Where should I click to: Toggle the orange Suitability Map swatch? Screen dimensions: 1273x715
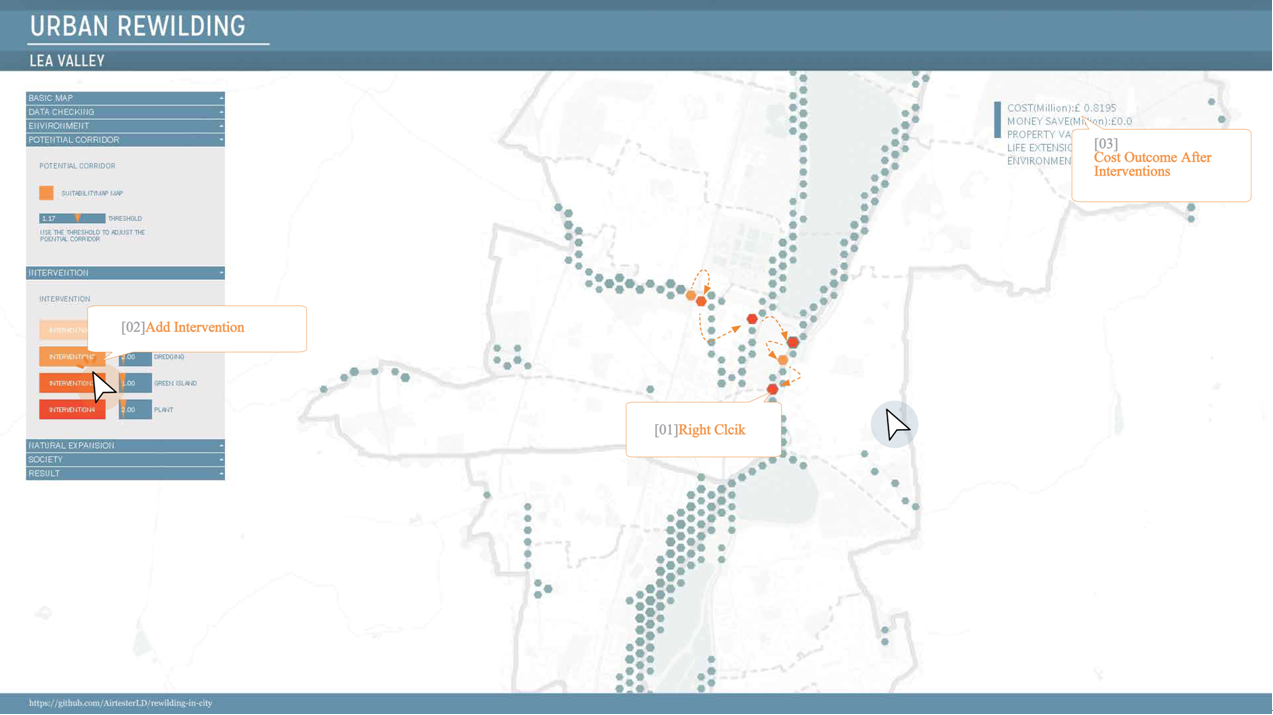coord(46,193)
